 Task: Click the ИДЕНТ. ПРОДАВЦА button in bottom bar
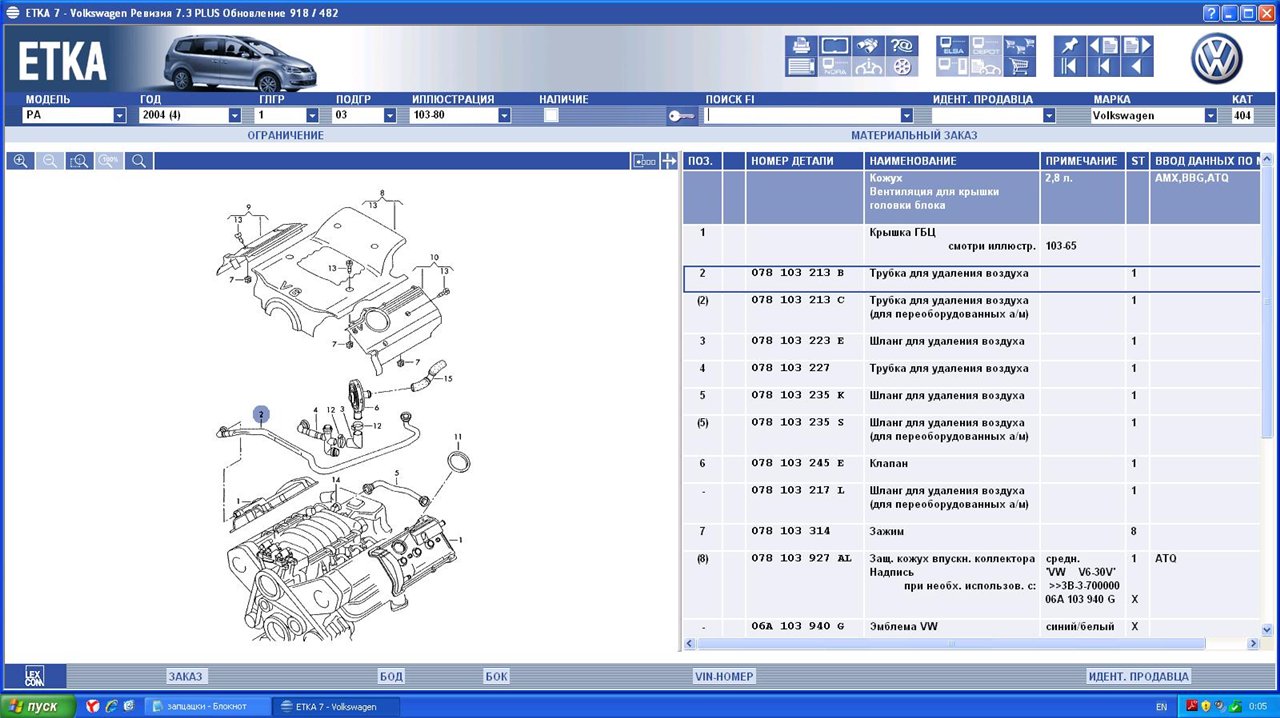click(x=1138, y=676)
